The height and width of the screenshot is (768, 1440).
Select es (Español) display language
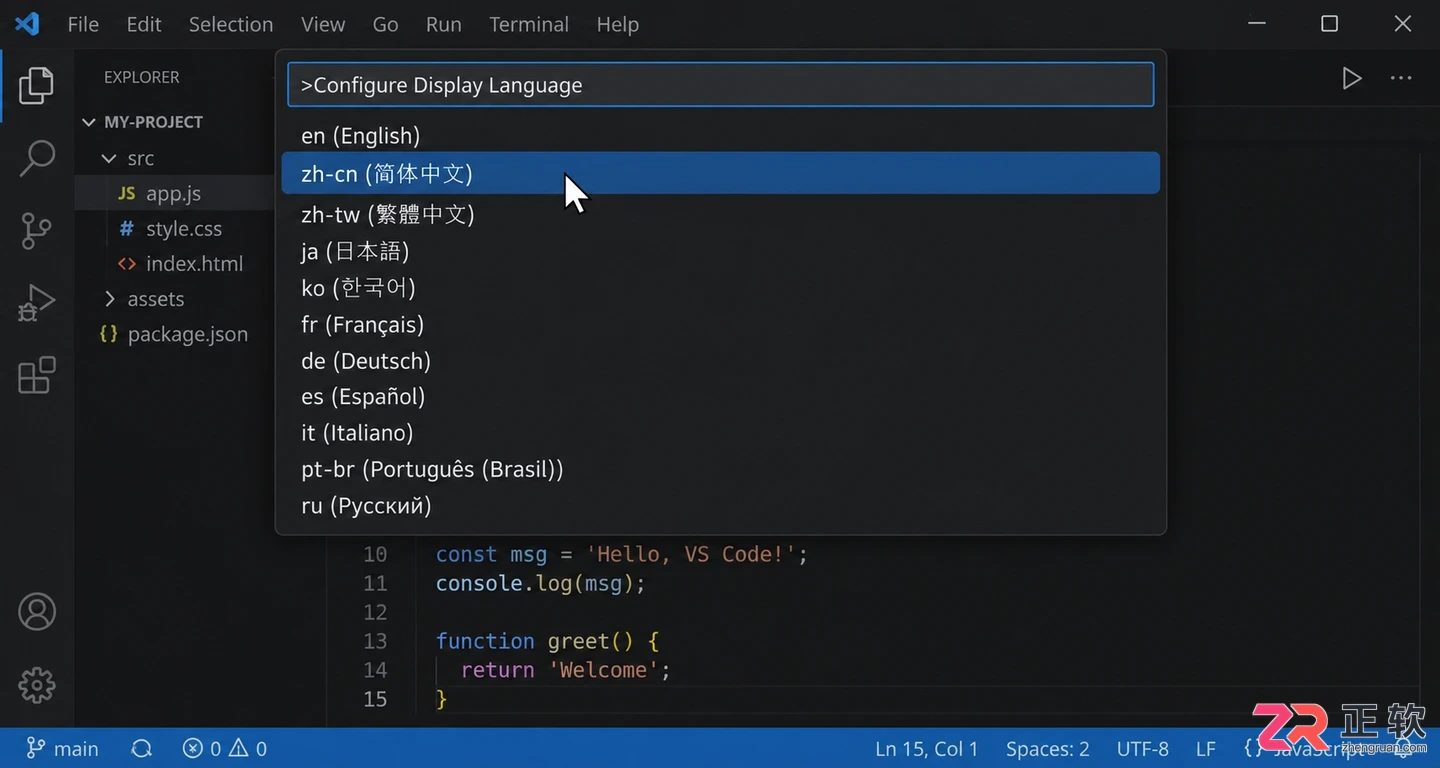721,396
